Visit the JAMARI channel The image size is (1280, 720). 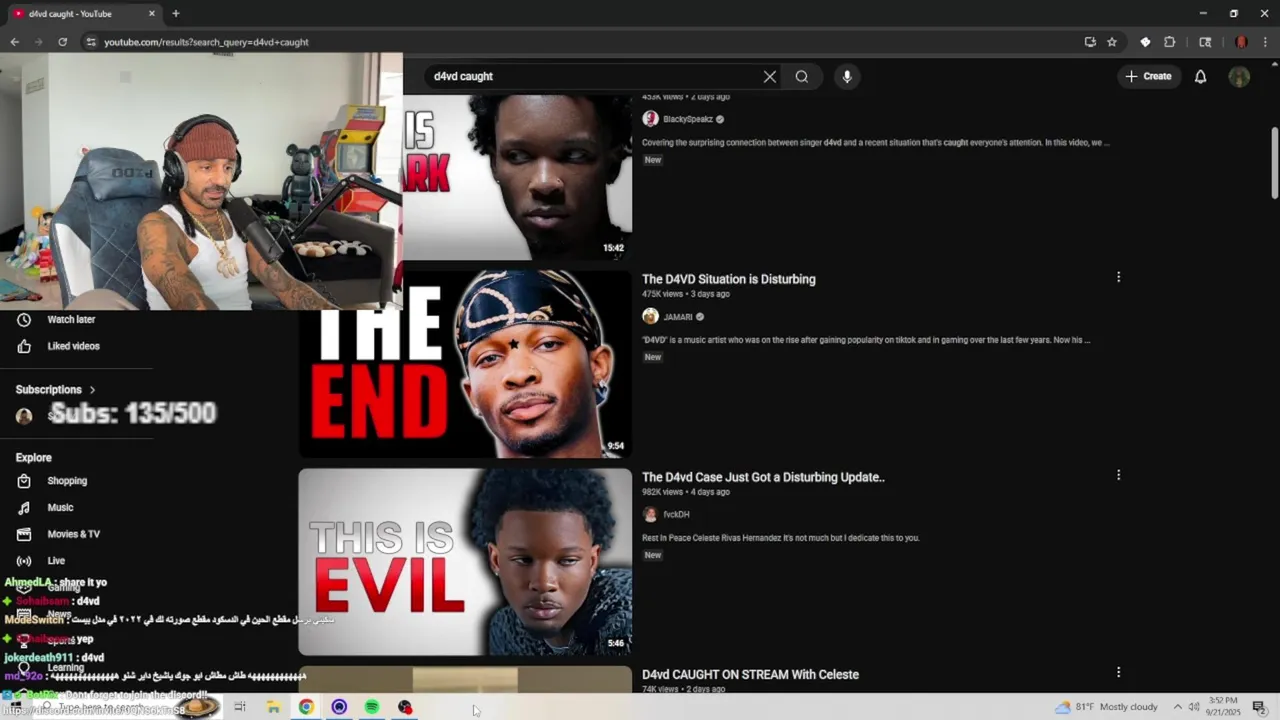(x=678, y=317)
